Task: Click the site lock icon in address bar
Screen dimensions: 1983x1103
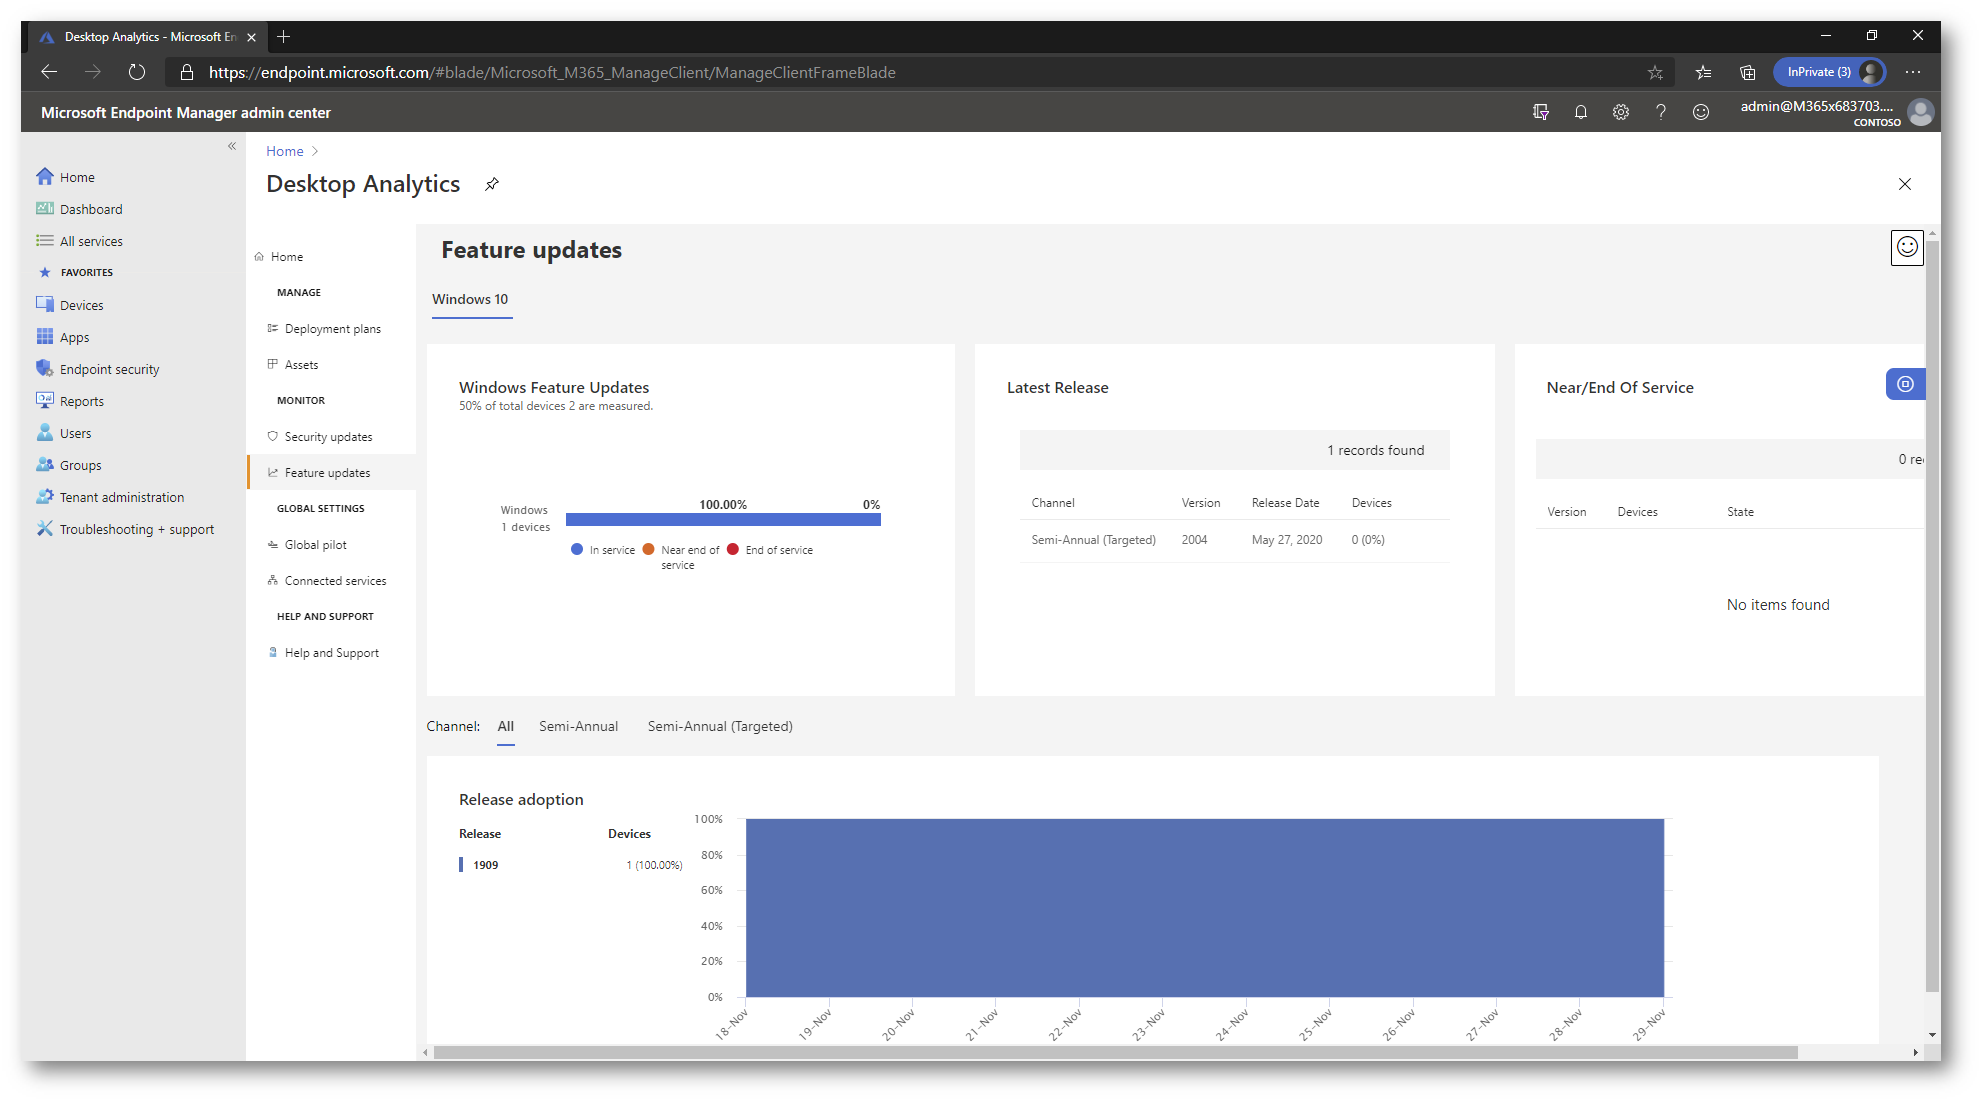Action: click(x=187, y=72)
